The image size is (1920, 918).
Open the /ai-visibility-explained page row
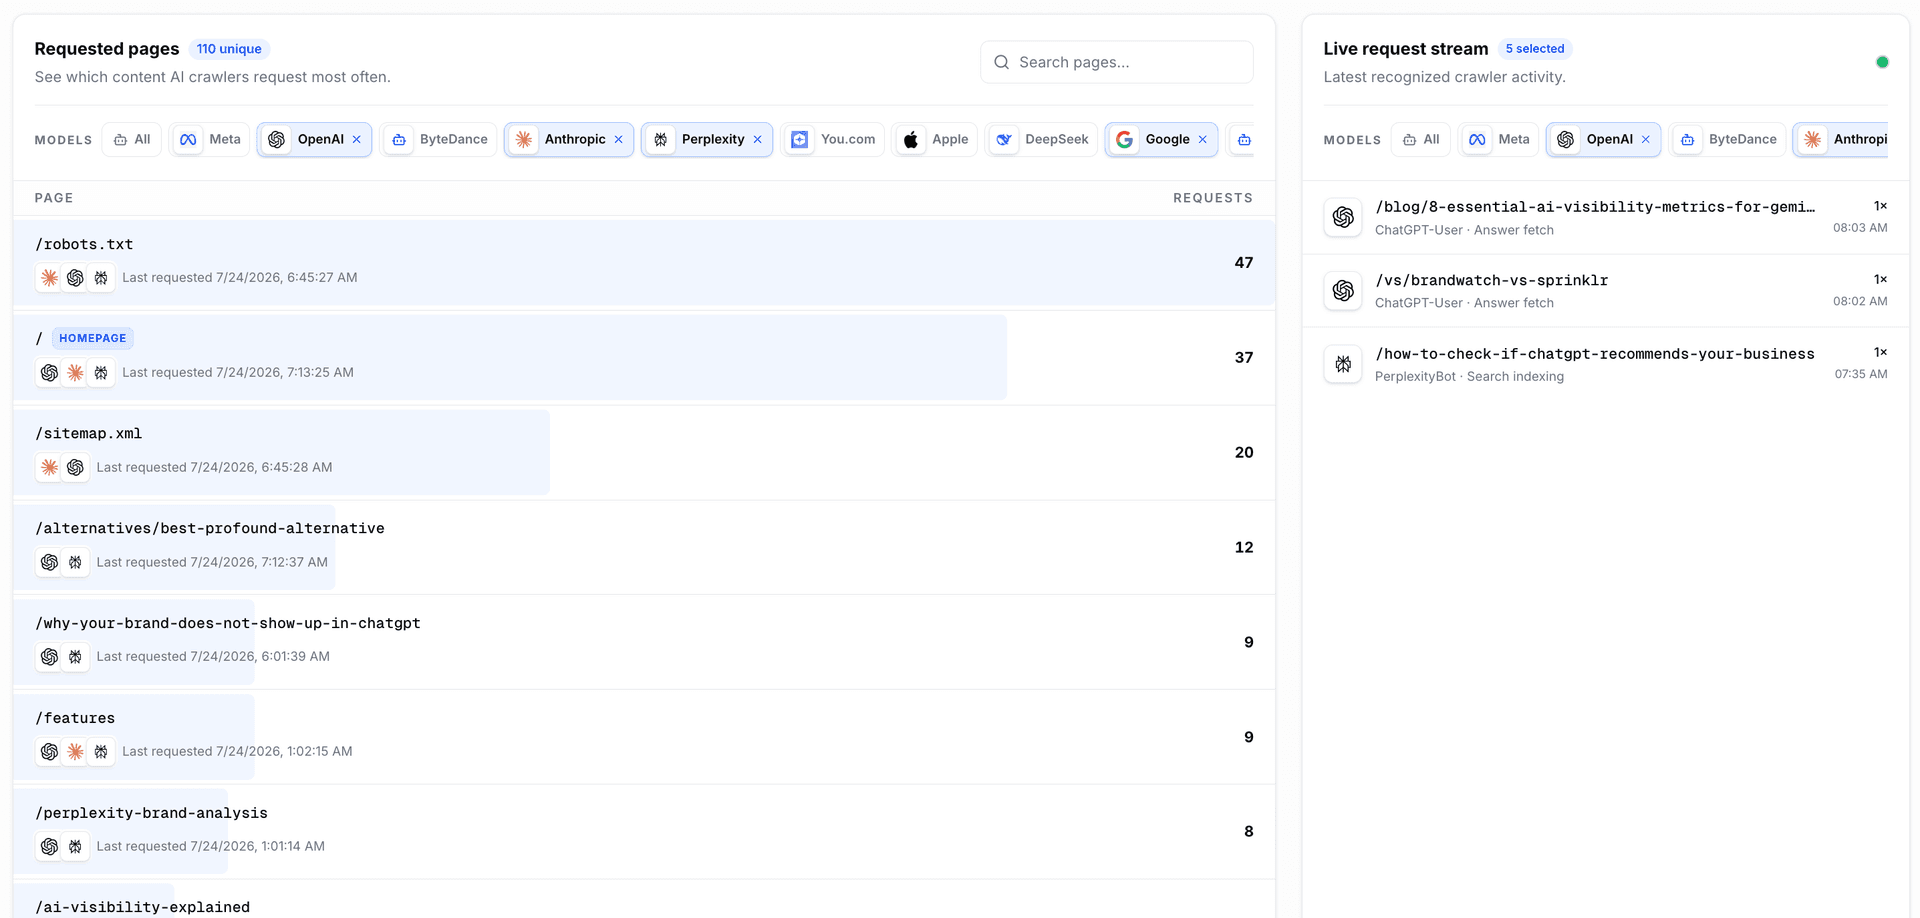pyautogui.click(x=644, y=901)
